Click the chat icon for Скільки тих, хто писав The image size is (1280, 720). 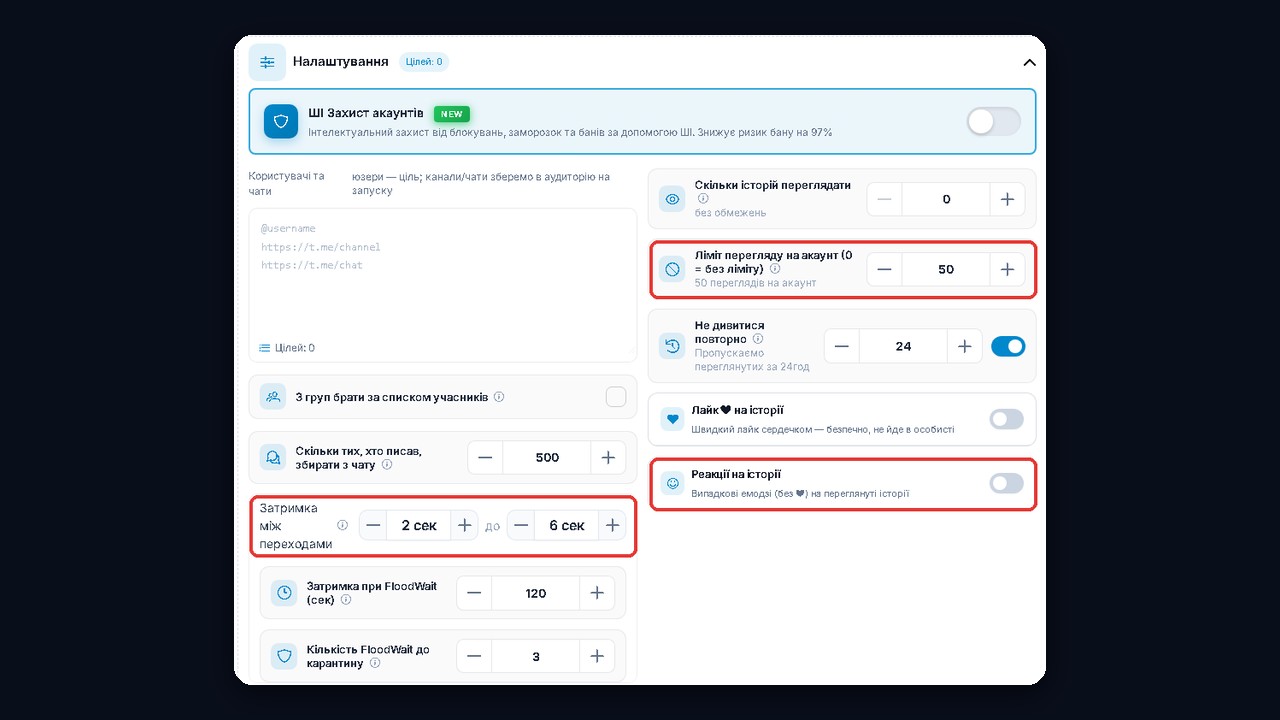[272, 457]
